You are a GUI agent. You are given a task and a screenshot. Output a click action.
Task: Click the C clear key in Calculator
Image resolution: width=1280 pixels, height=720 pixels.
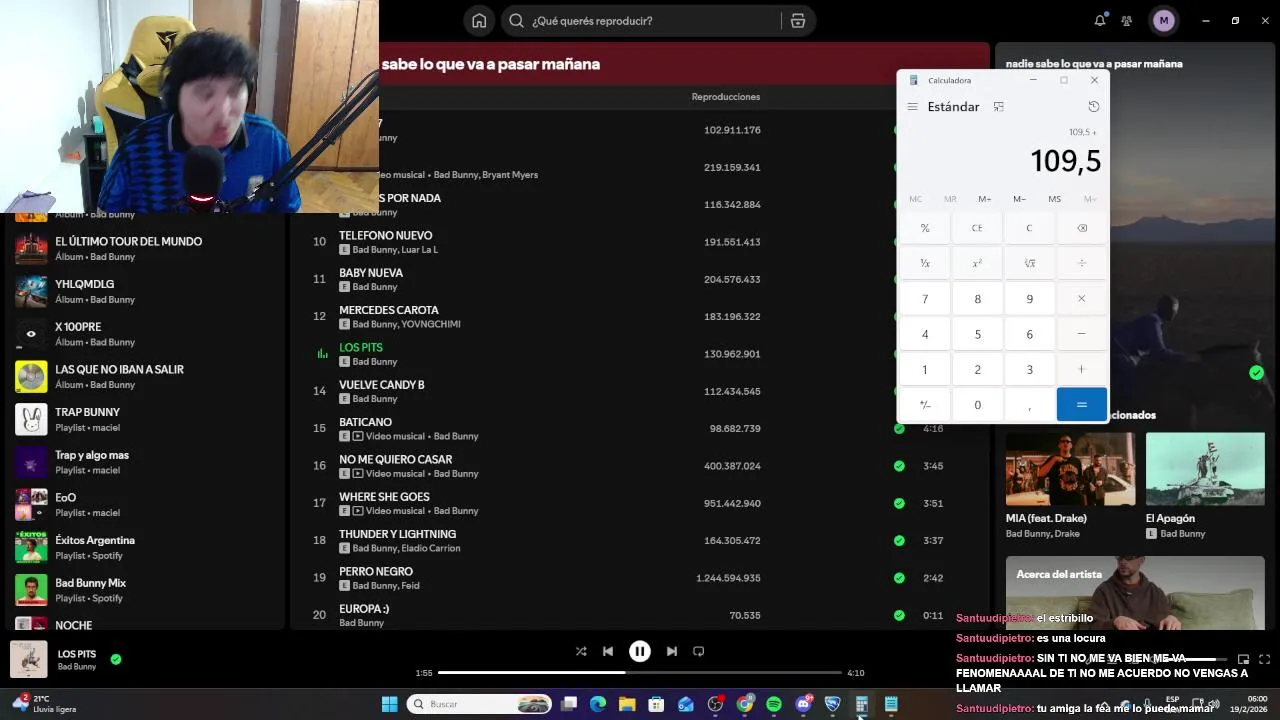tap(1029, 228)
